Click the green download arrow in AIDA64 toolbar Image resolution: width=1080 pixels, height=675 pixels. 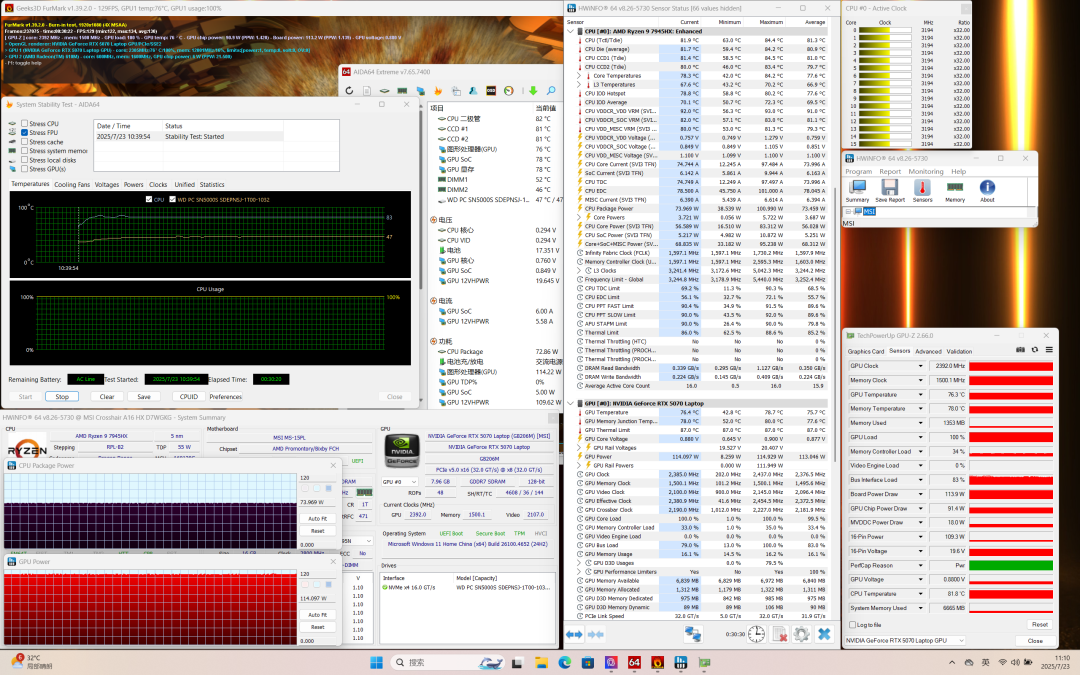533,90
